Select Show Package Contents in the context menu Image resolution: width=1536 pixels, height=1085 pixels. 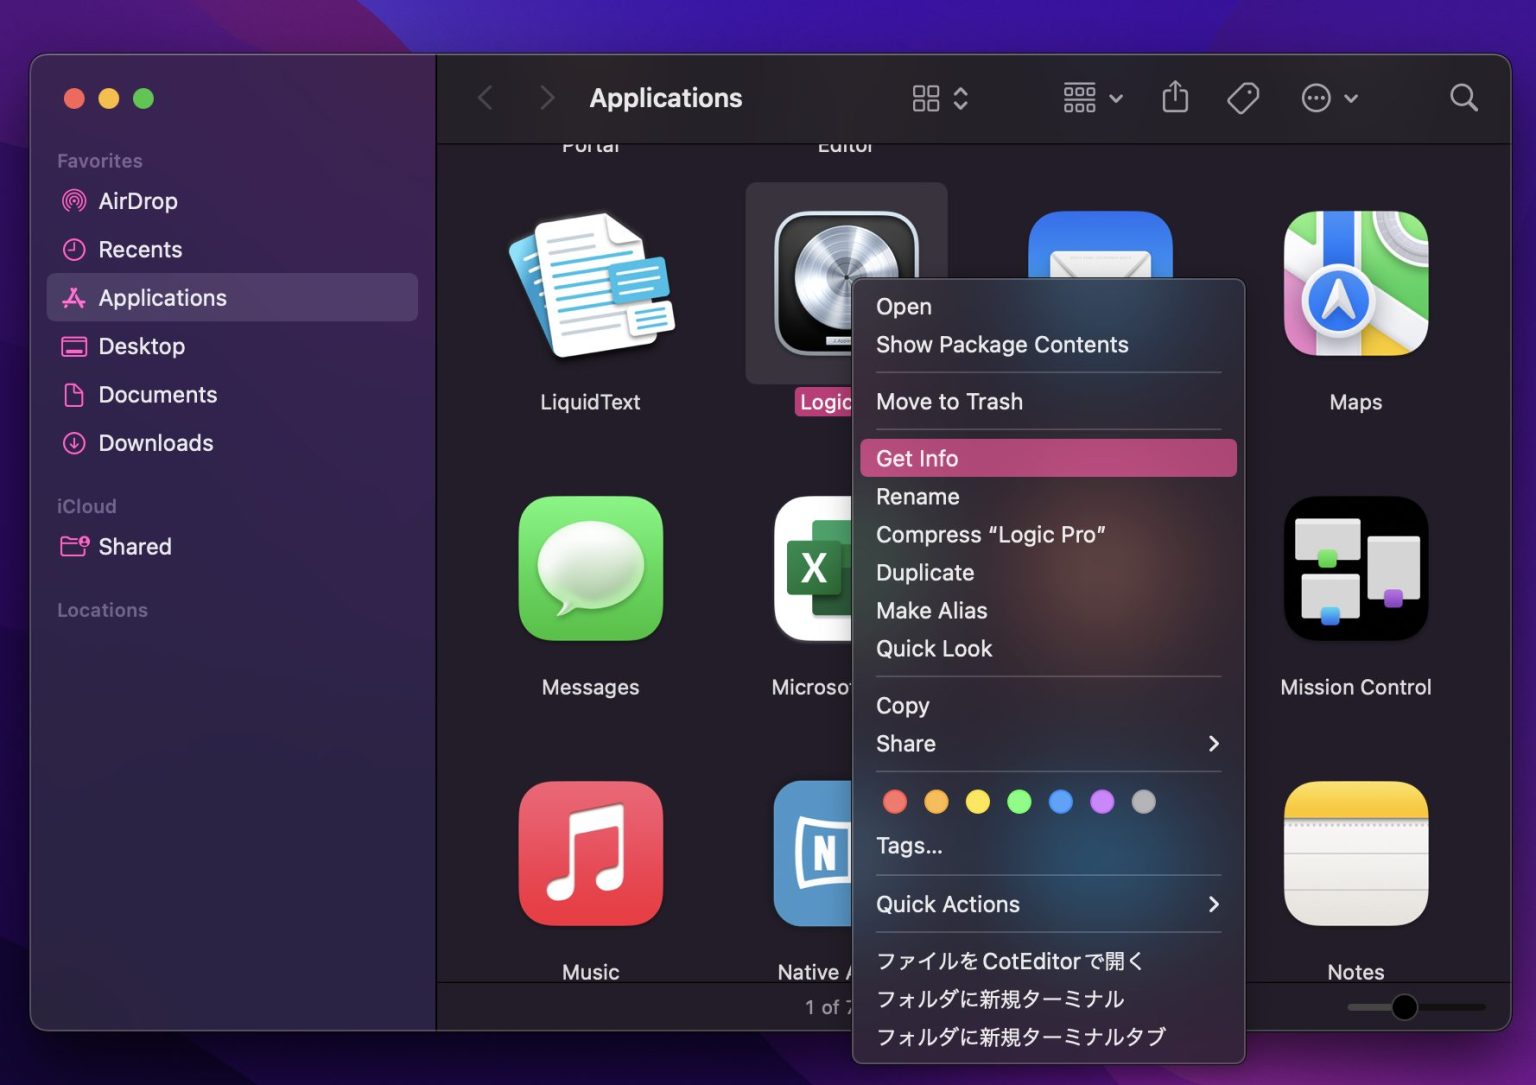coord(1002,344)
